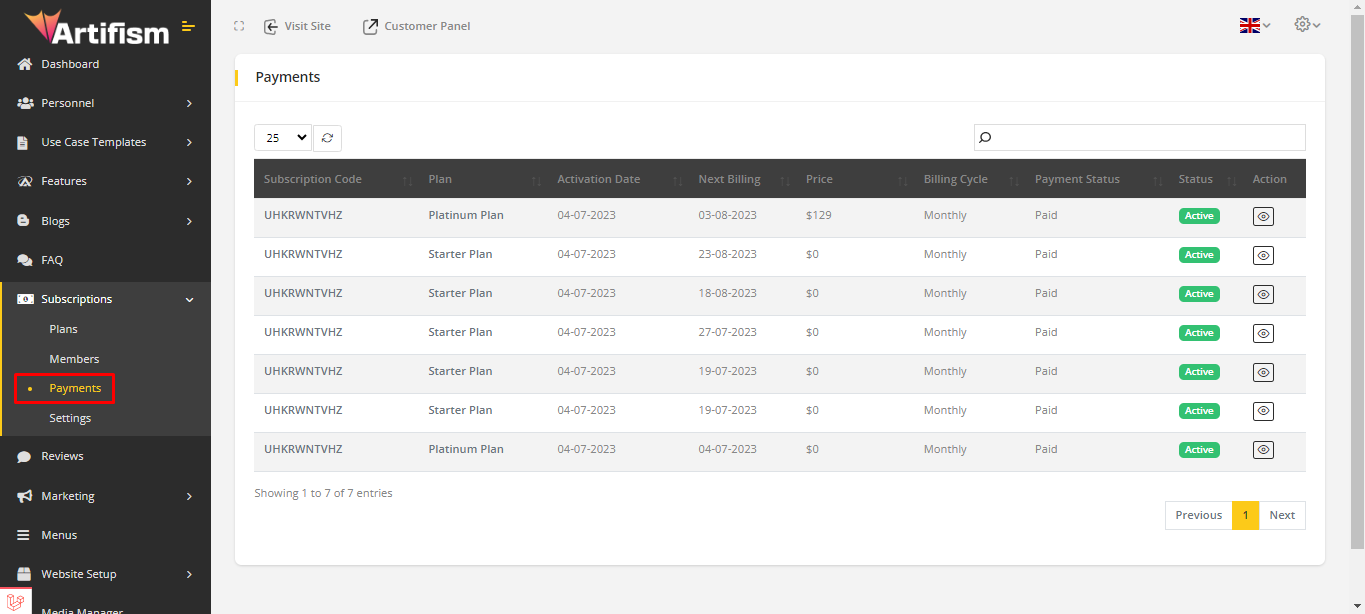Open the language flag dropdown
The height and width of the screenshot is (614, 1365).
pyautogui.click(x=1254, y=25)
